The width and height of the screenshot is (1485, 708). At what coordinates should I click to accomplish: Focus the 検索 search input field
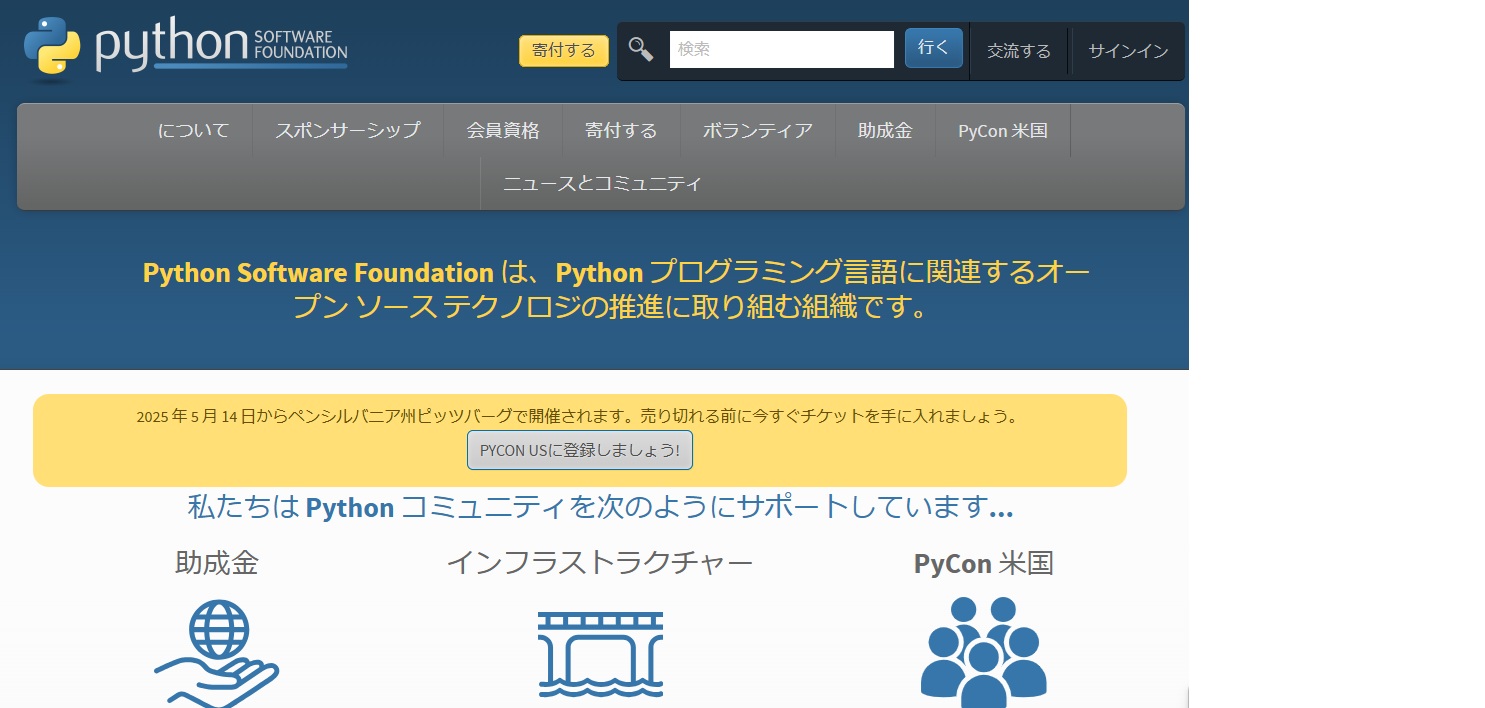(x=782, y=49)
